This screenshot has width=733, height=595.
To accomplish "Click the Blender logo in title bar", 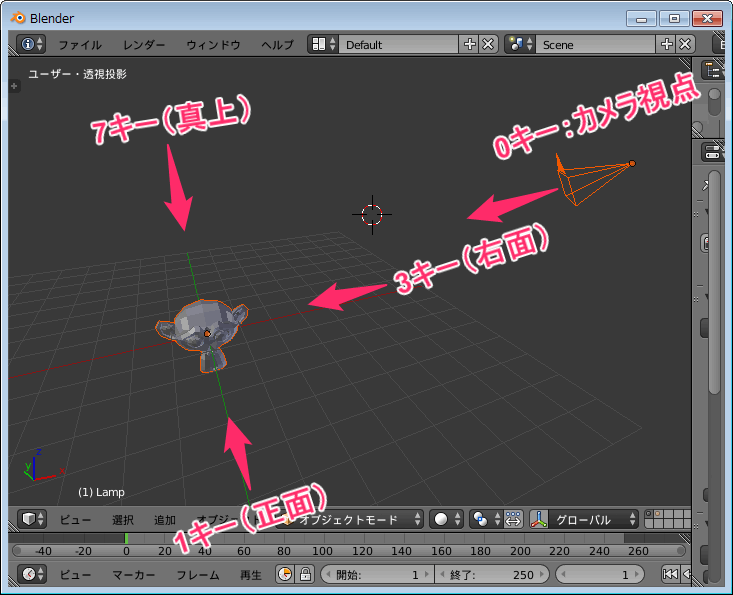I will click(18, 18).
